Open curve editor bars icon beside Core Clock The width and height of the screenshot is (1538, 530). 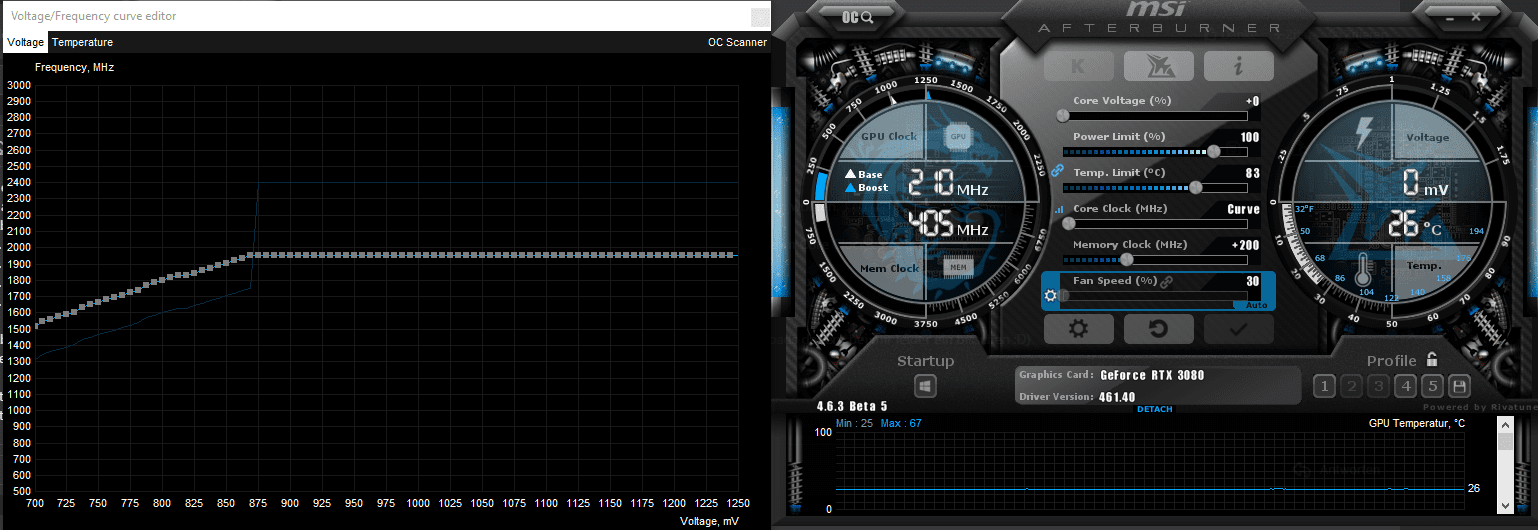click(x=1058, y=210)
